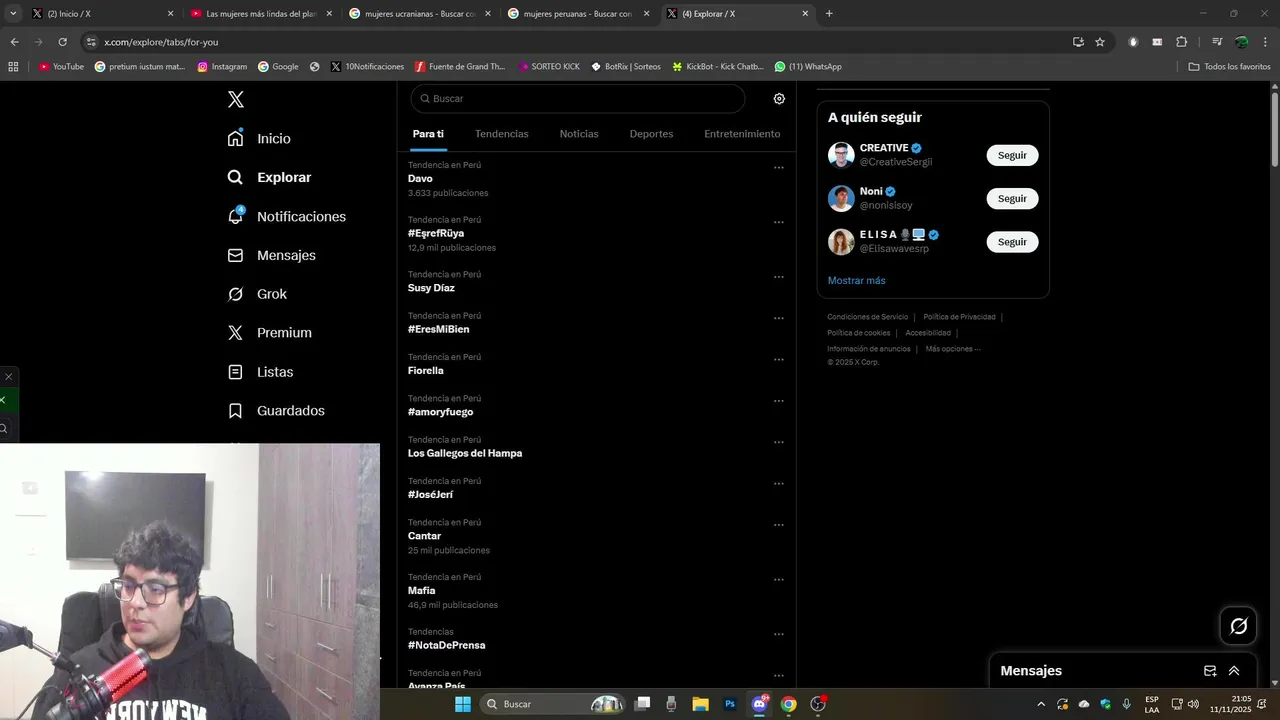1280x720 pixels.
Task: Open Chrome three-dot menu
Action: [x=1264, y=42]
